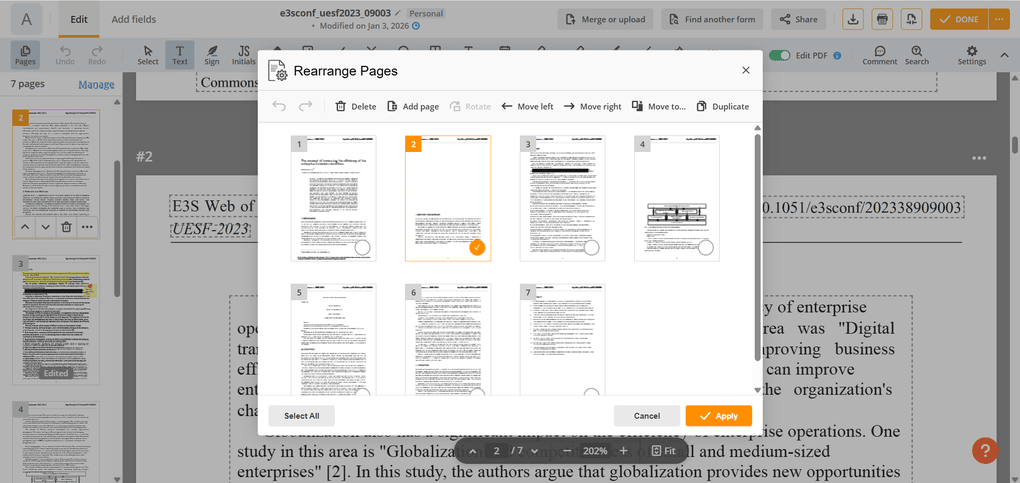Go to the previous page in the bottom bar
This screenshot has height=483, width=1020.
pyautogui.click(x=474, y=450)
